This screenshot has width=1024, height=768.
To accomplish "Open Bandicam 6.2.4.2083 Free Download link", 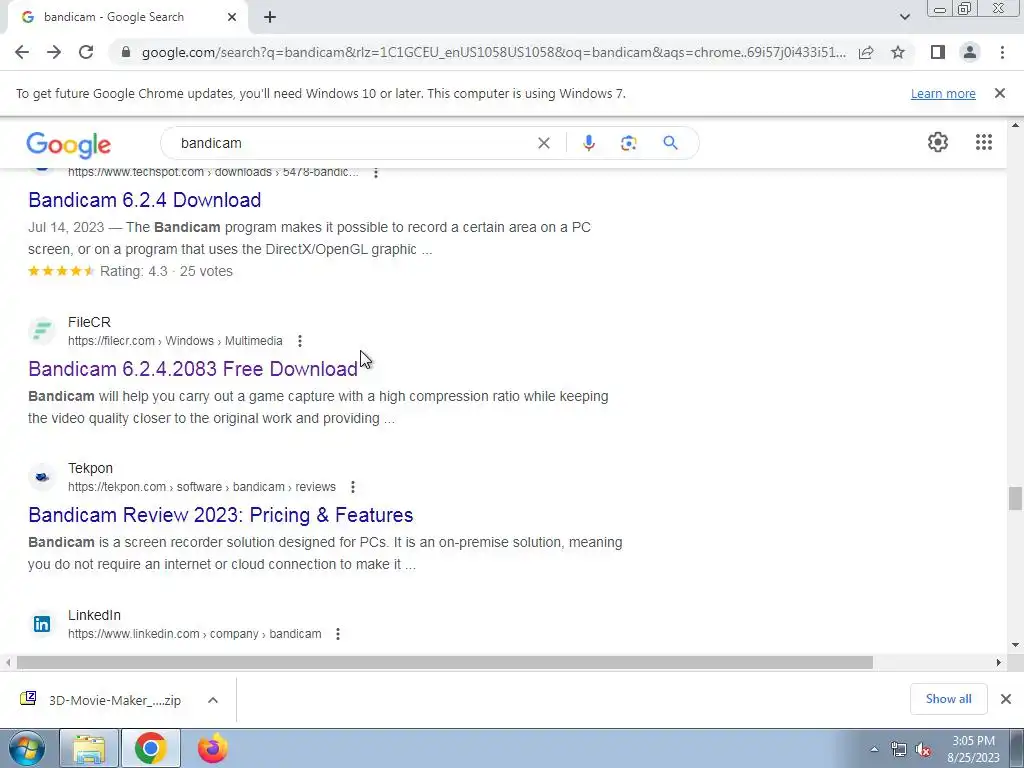I will [x=193, y=369].
